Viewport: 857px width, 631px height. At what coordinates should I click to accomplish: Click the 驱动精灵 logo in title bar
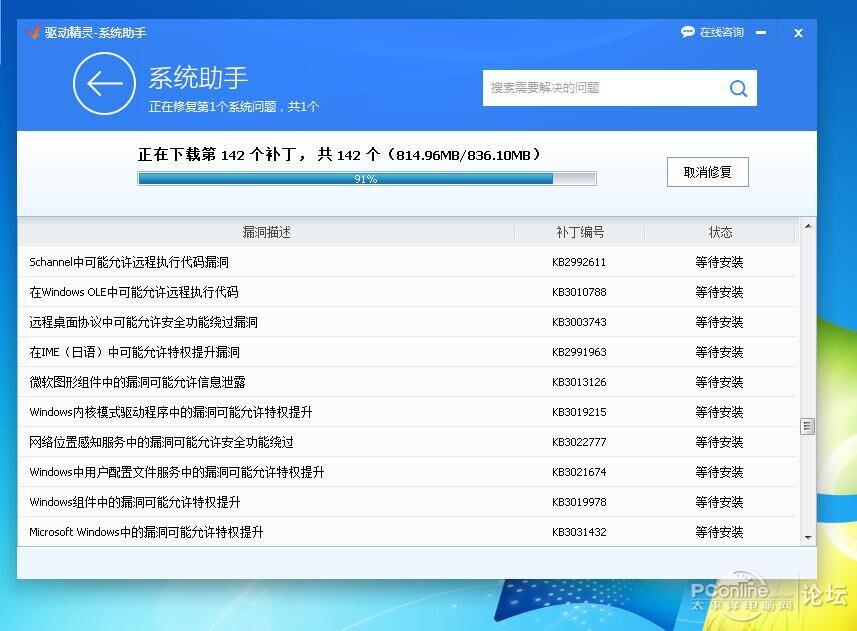tap(33, 32)
